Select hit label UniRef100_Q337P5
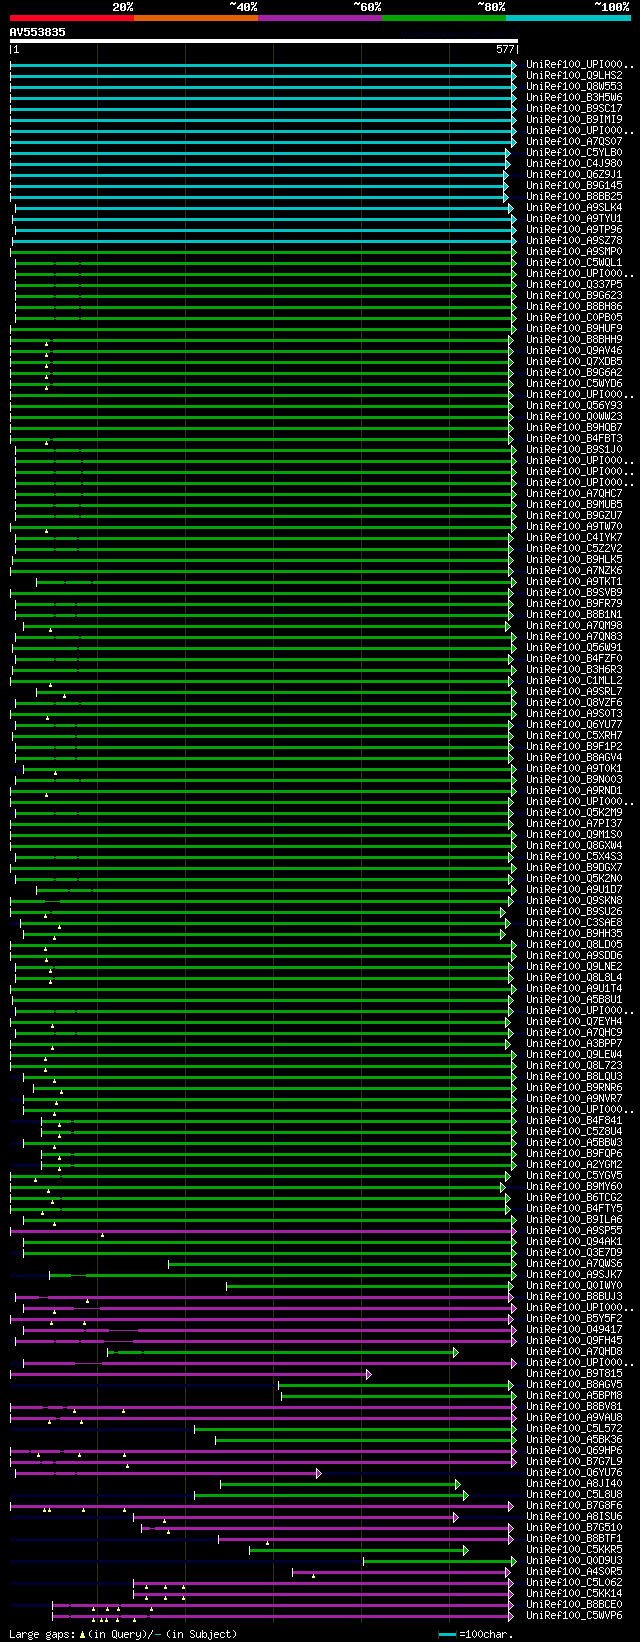 click(x=574, y=284)
